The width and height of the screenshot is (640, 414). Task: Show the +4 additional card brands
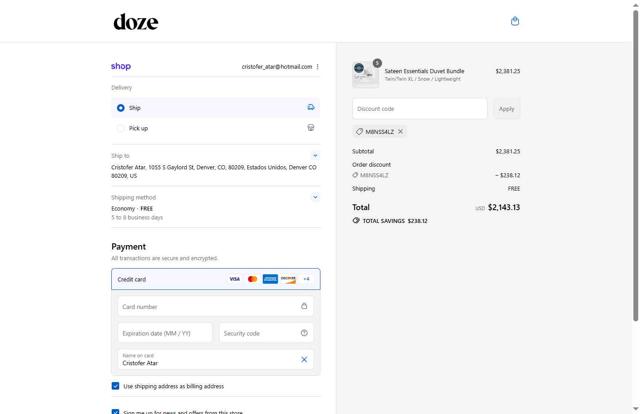[306, 279]
